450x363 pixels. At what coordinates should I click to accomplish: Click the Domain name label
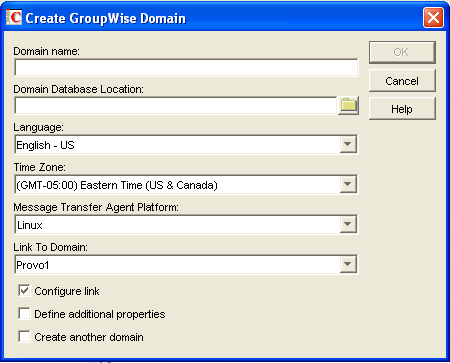[47, 51]
